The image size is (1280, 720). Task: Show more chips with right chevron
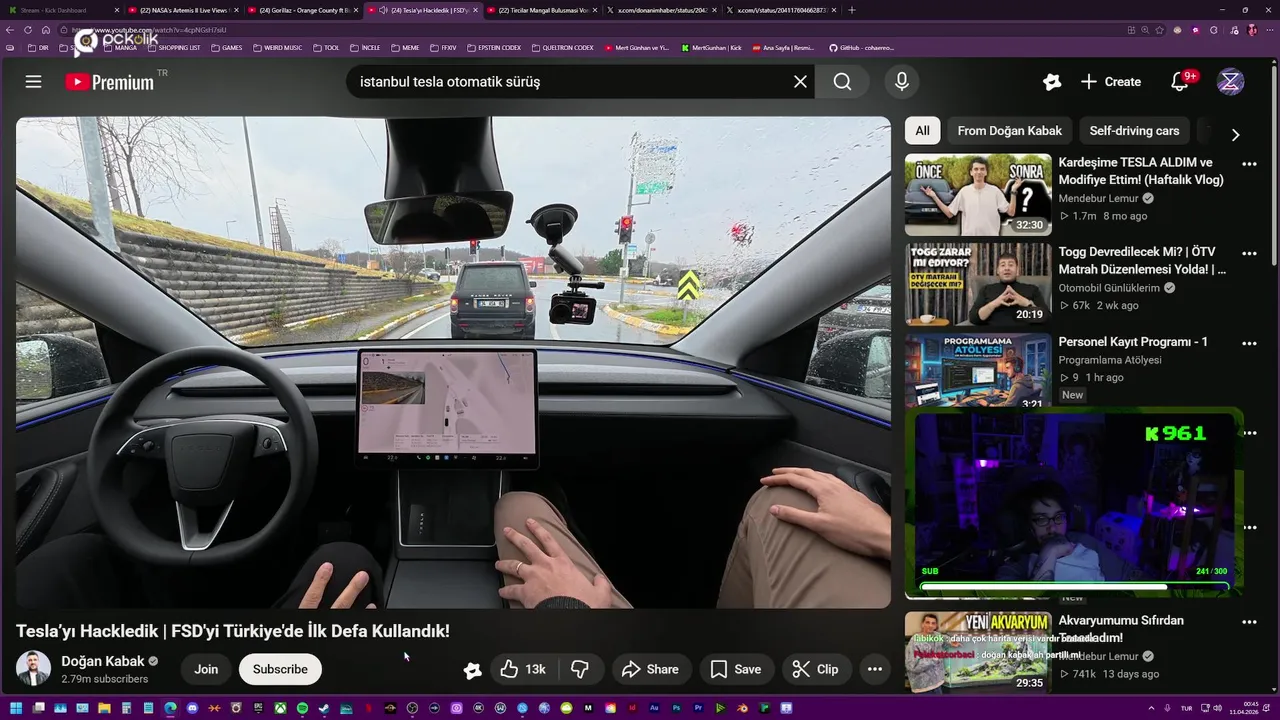[x=1235, y=135]
